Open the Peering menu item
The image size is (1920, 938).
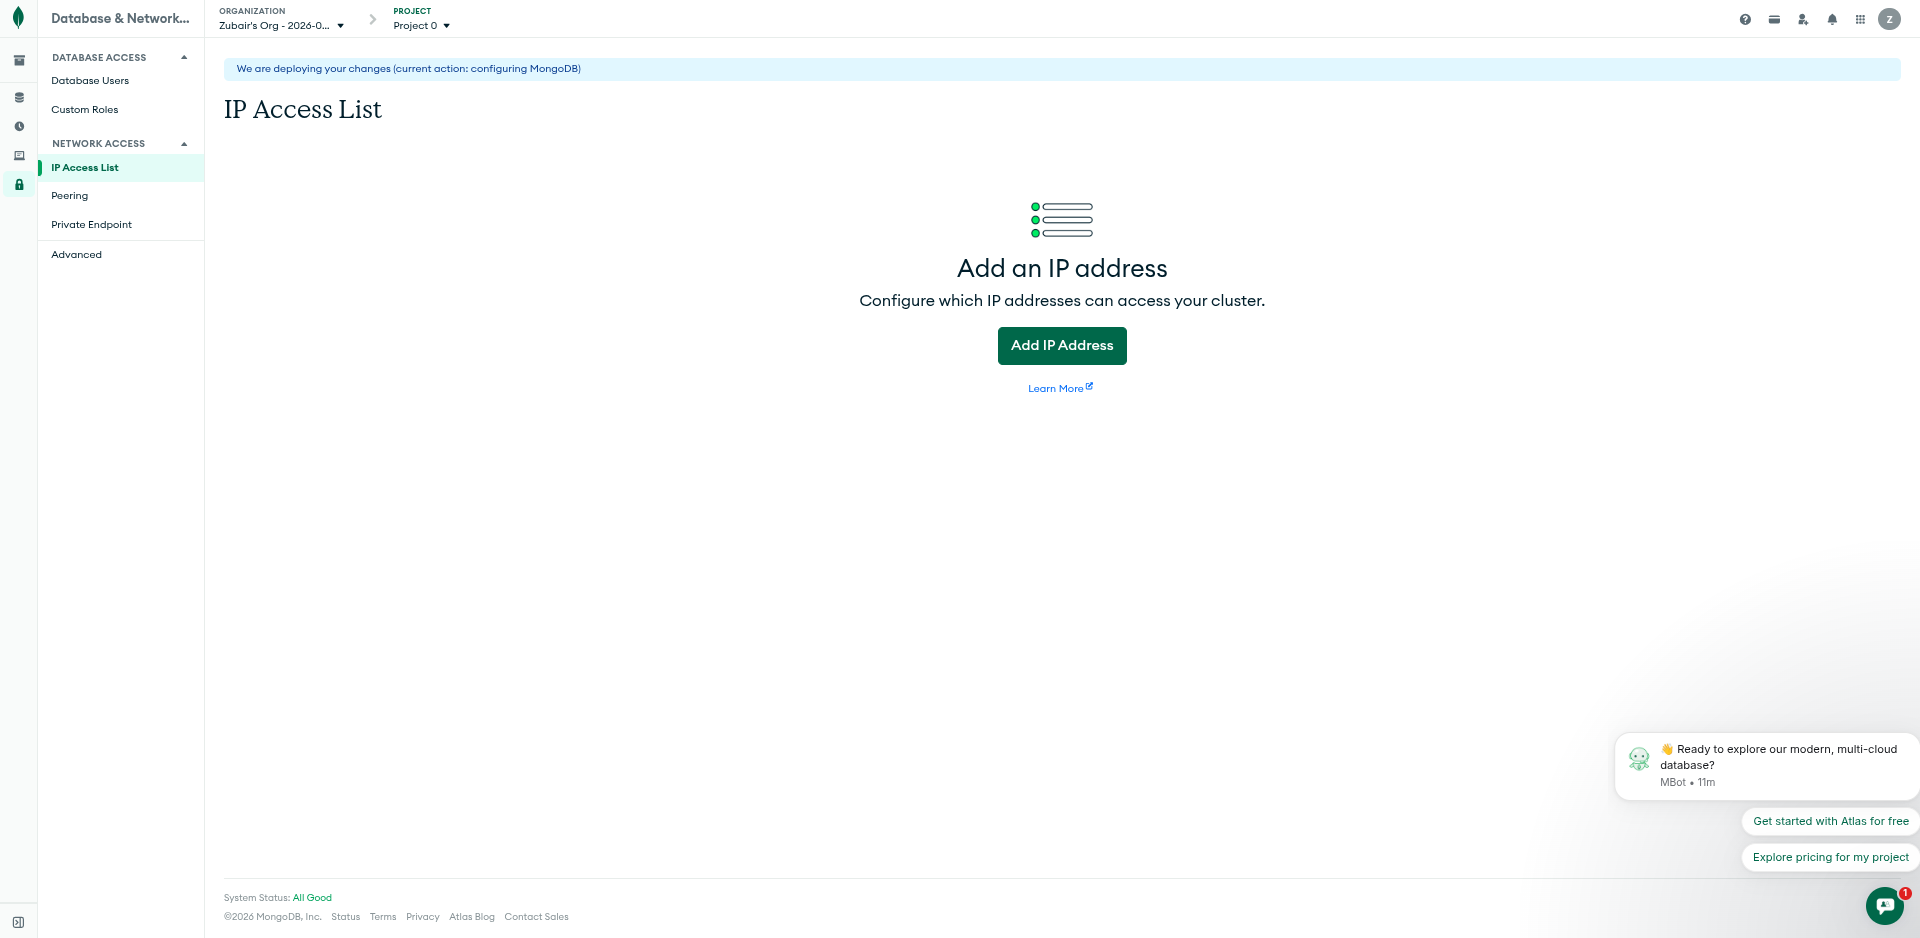(x=70, y=196)
